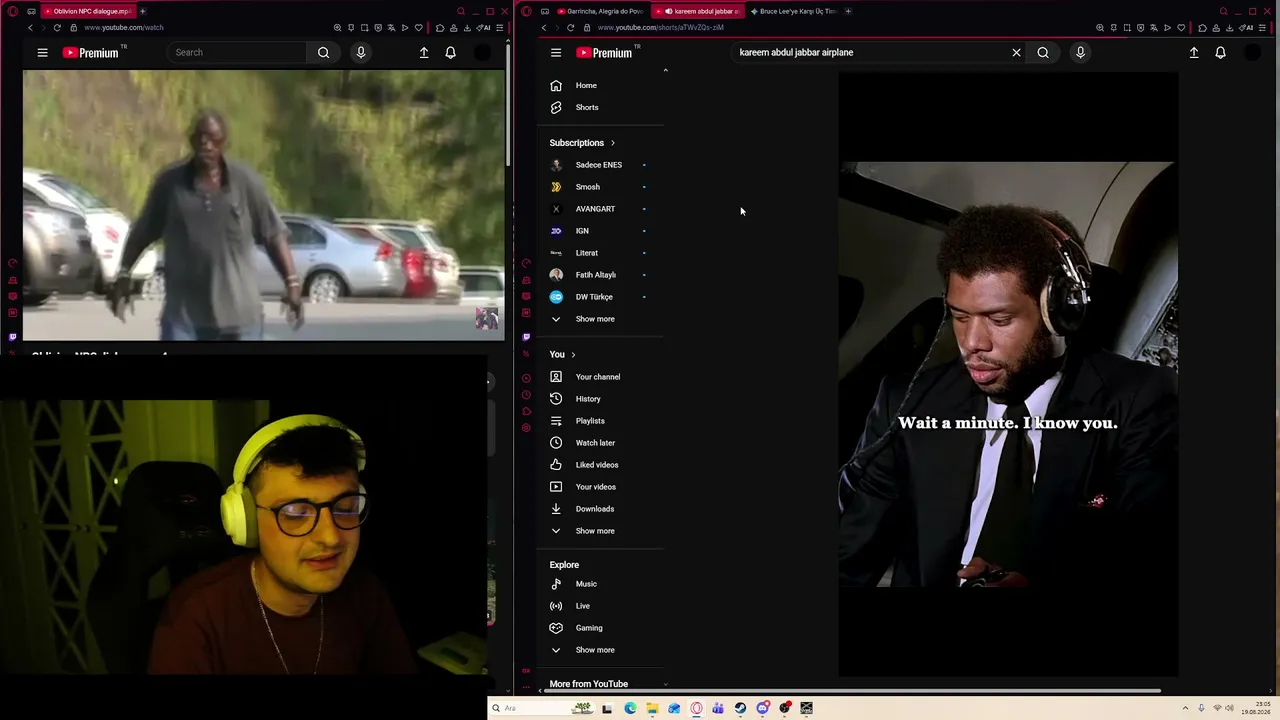Image resolution: width=1280 pixels, height=720 pixels.
Task: Start voice search in the left YouTube window
Action: 361,52
